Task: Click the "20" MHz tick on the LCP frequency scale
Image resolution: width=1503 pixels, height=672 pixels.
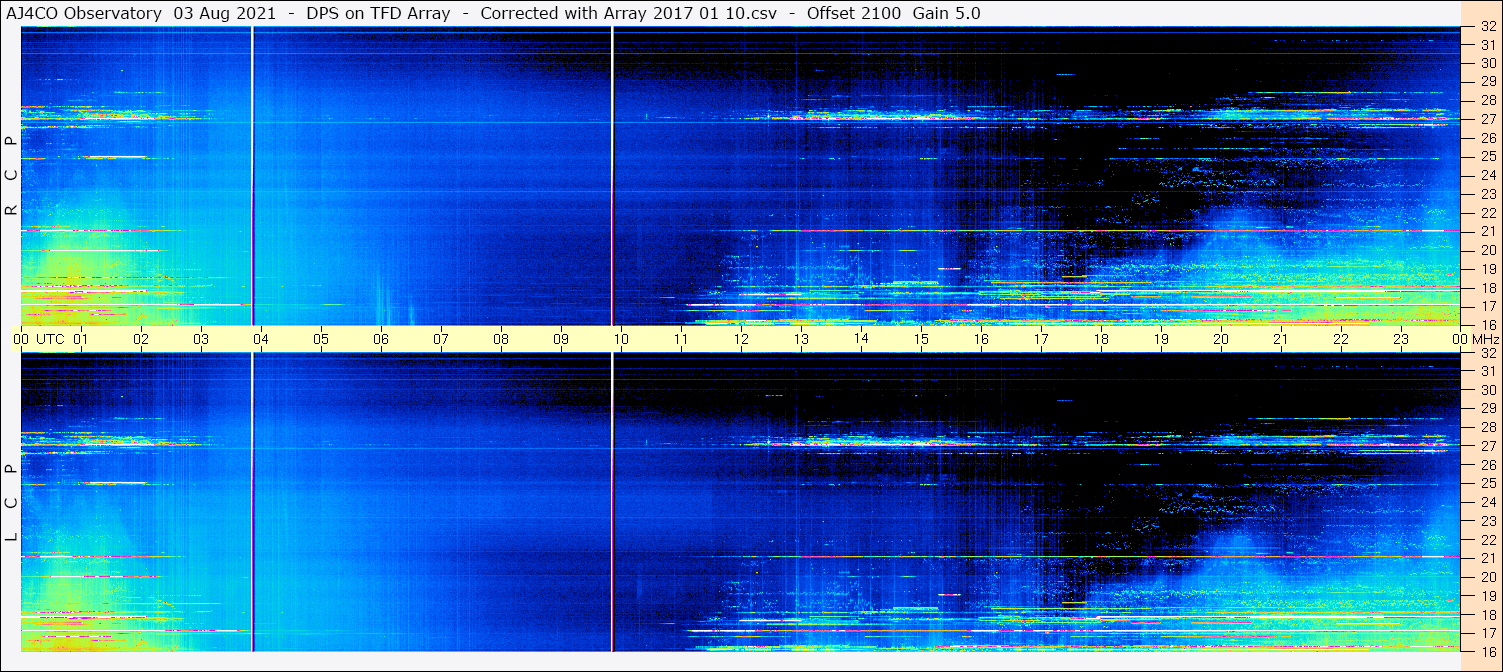Action: (1487, 577)
